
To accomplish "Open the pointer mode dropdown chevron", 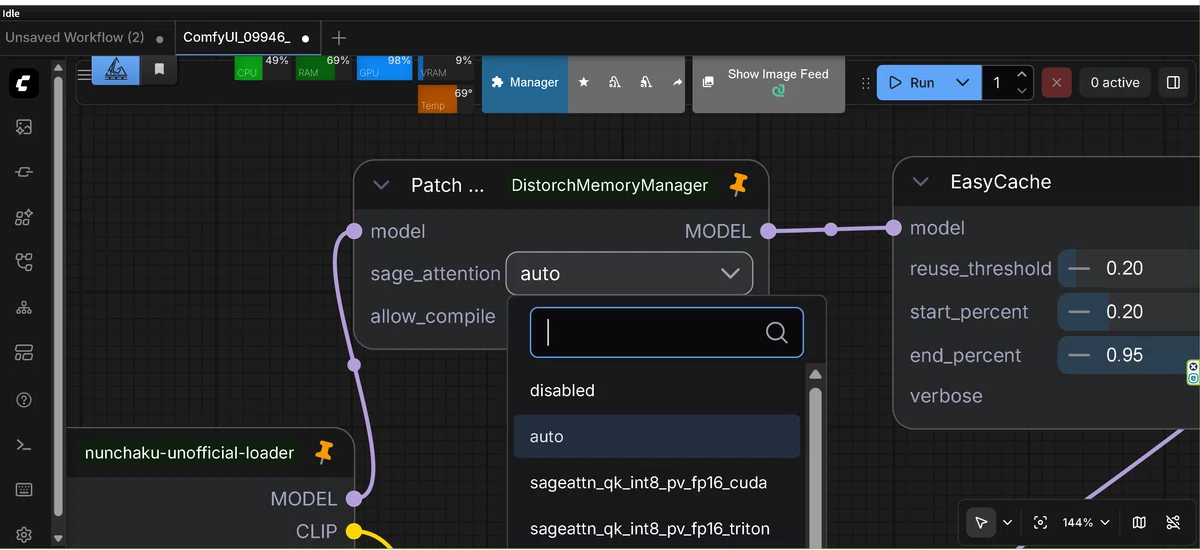I will click(1007, 522).
